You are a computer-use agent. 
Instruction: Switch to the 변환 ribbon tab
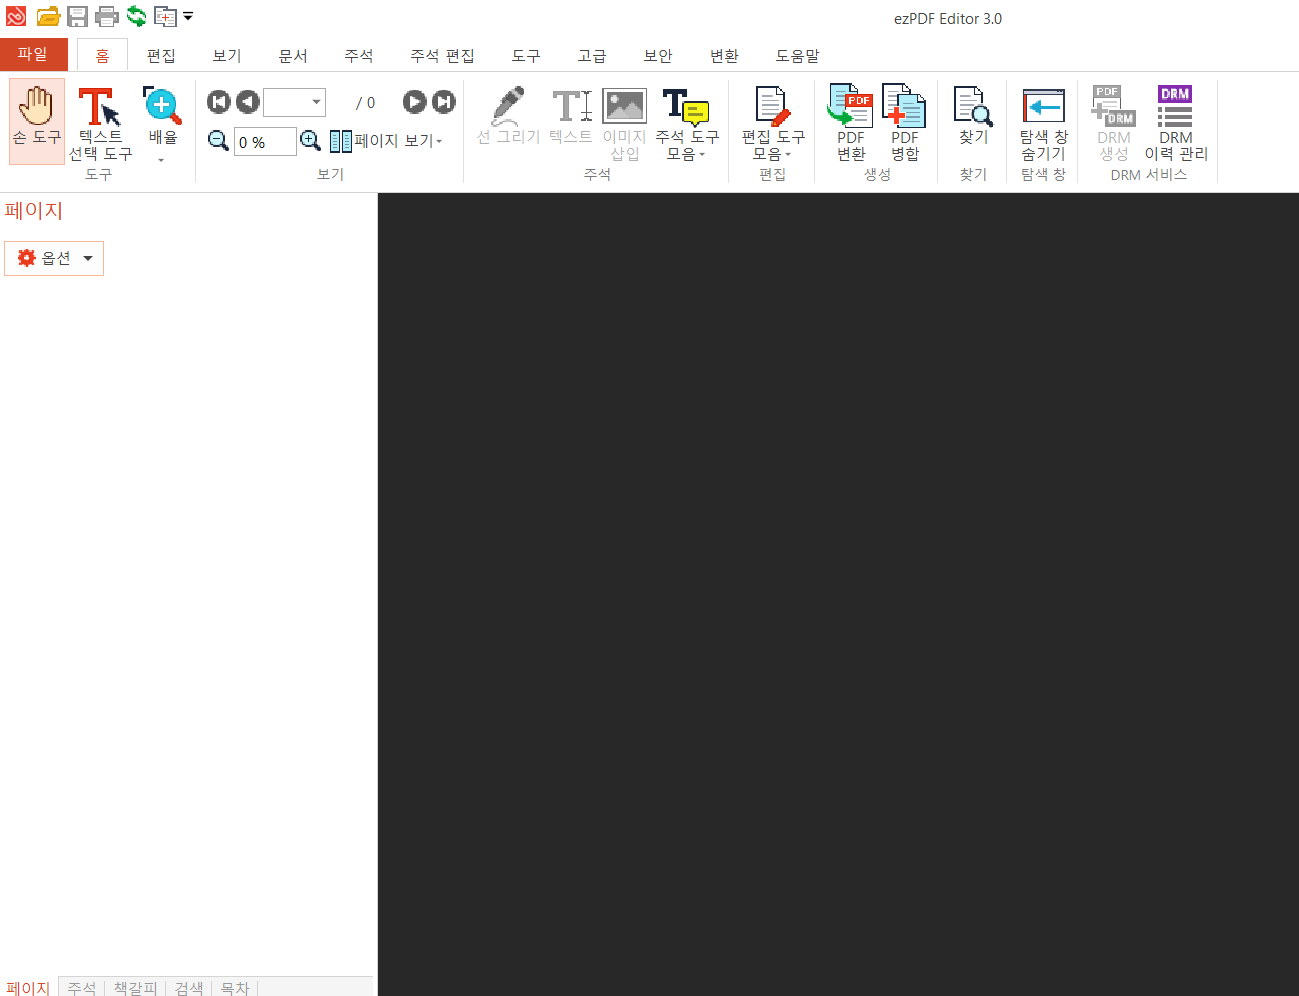point(724,56)
